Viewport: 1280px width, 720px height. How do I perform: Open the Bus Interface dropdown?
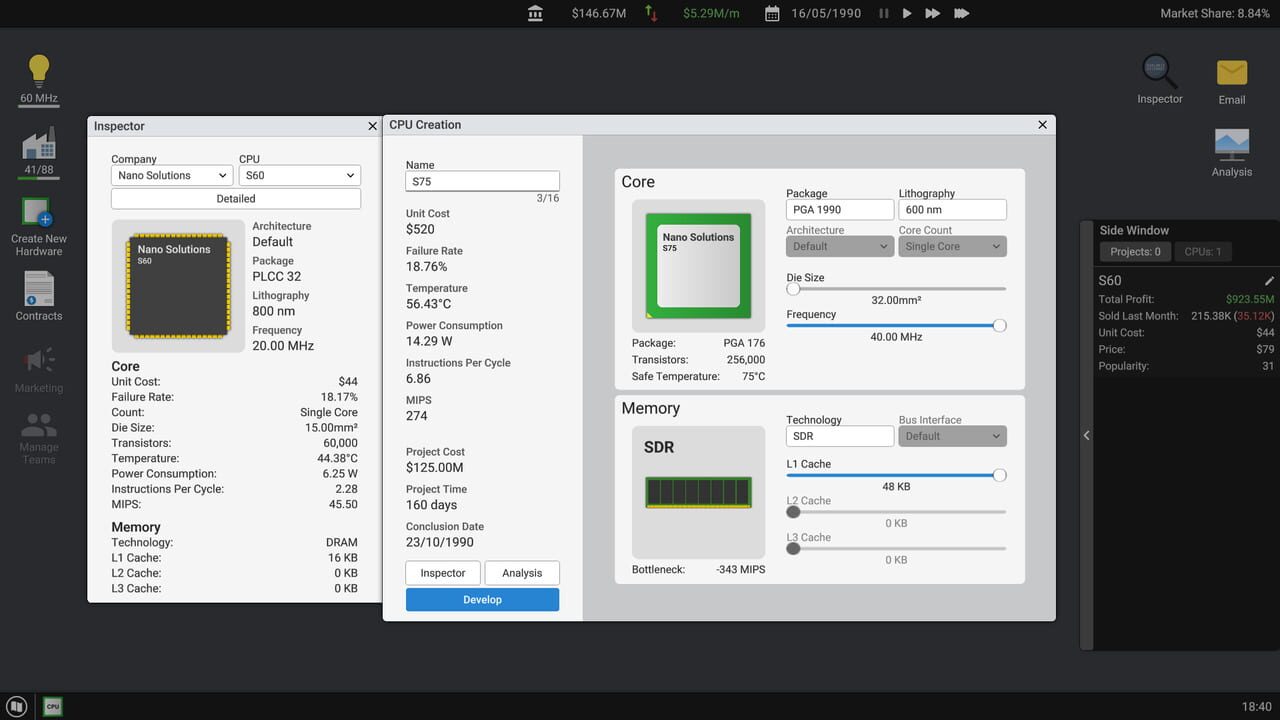coord(952,436)
